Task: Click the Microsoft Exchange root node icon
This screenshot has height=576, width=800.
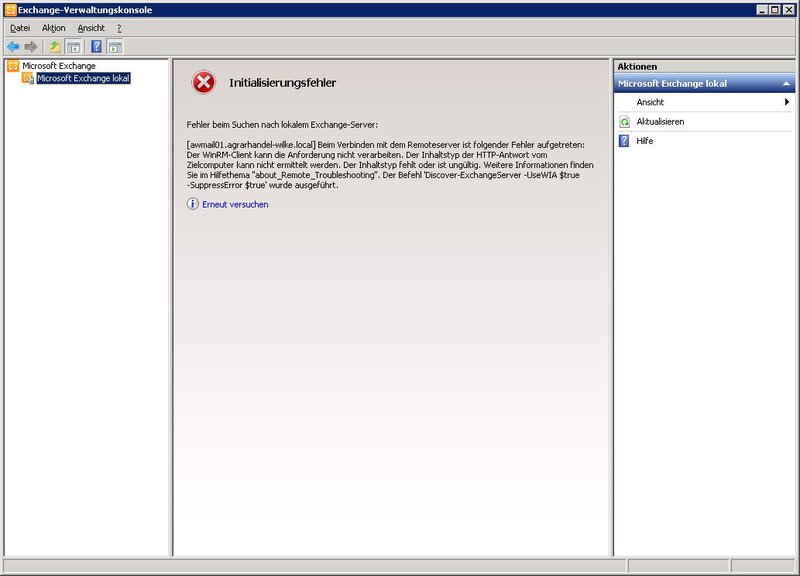Action: coord(13,66)
